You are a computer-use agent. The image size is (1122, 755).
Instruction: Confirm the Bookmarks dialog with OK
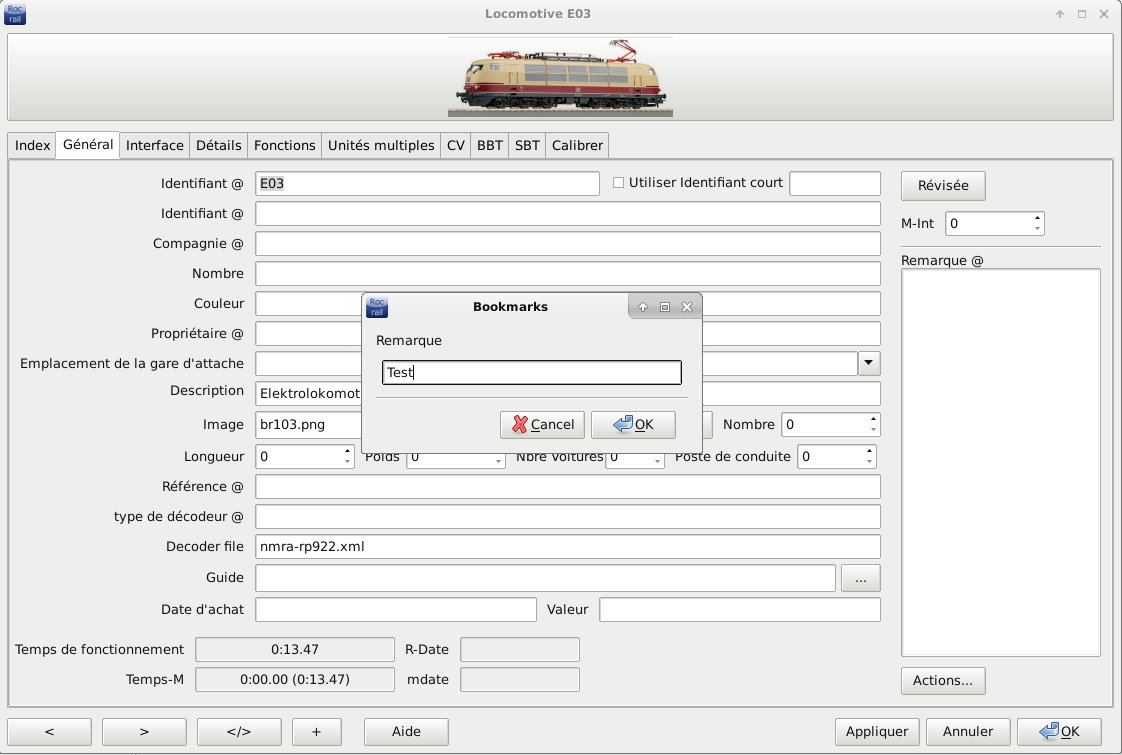click(633, 425)
